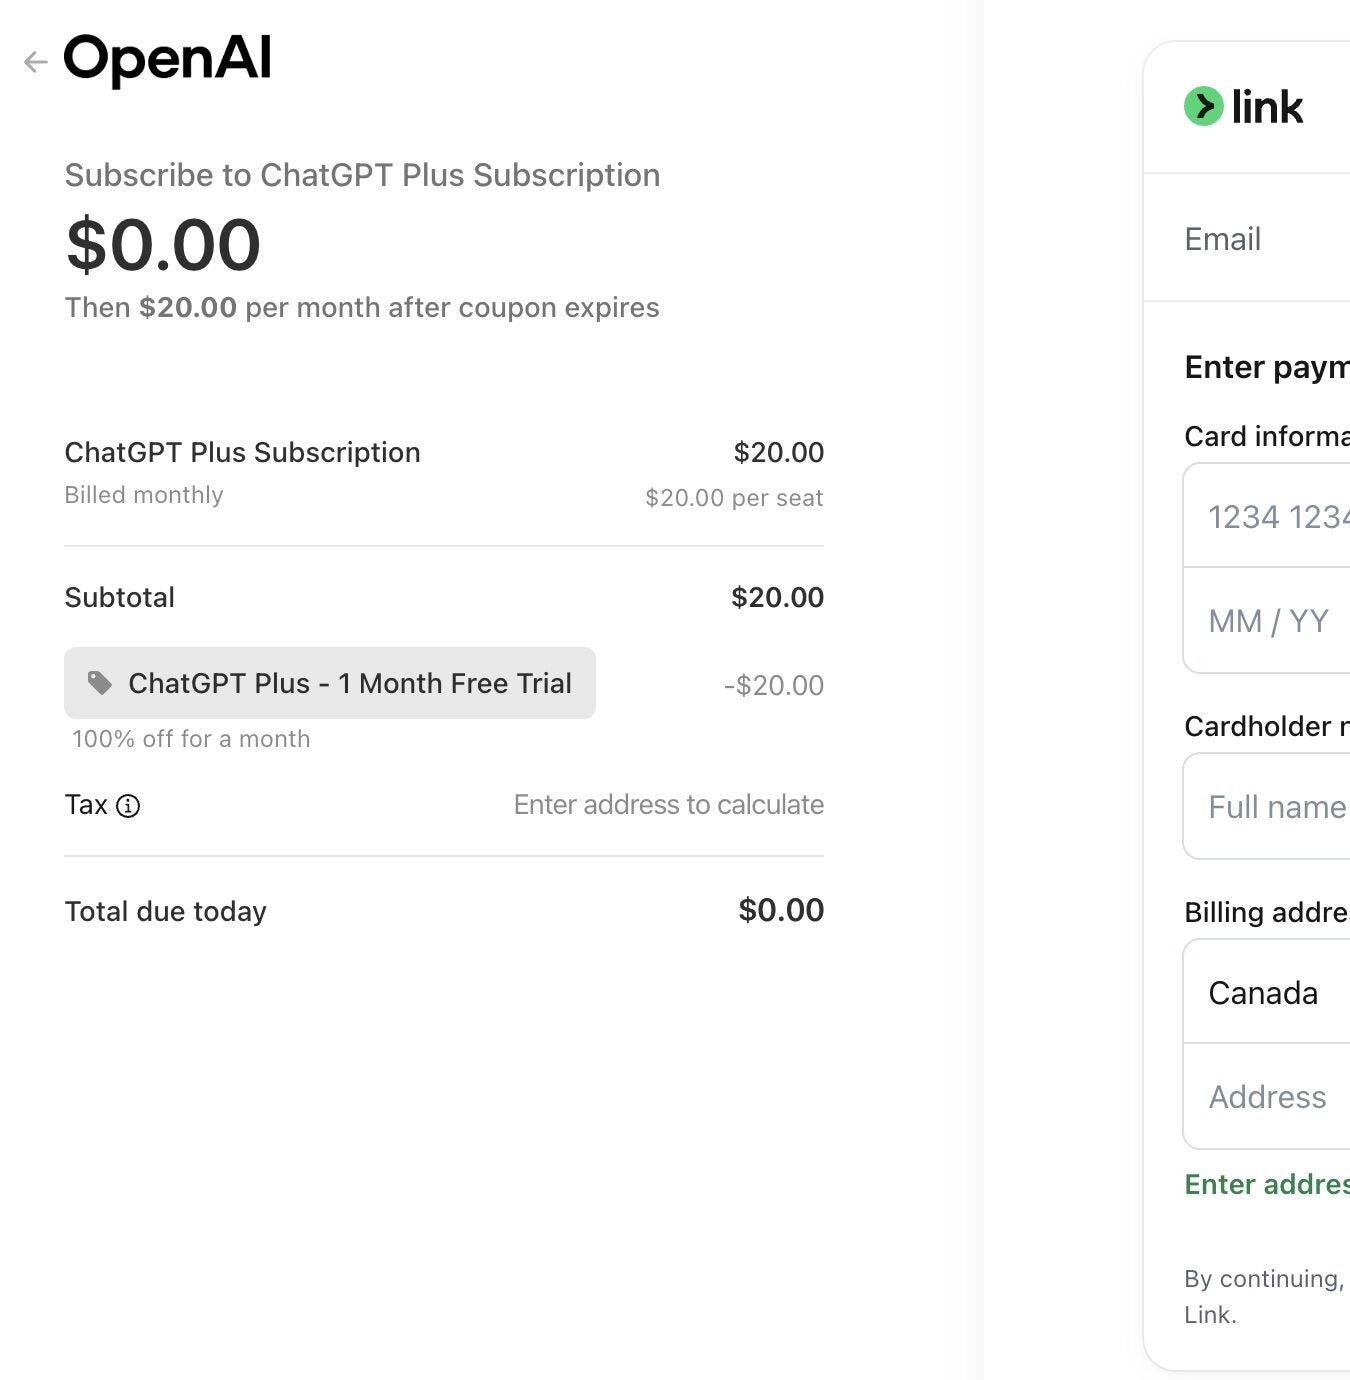Select the ChatGPT Plus 1 Month Free Trial coupon
The height and width of the screenshot is (1380, 1350).
click(x=330, y=683)
